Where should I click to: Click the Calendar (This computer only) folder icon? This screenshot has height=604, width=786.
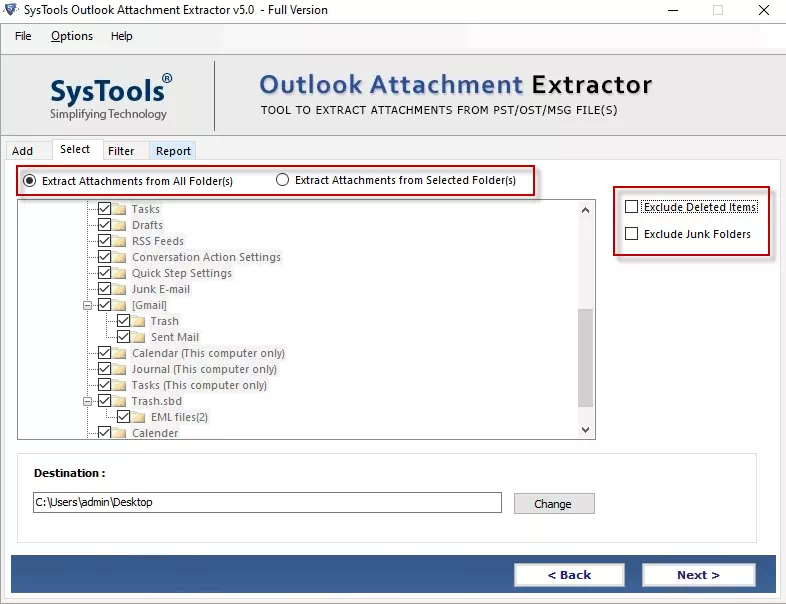point(119,353)
